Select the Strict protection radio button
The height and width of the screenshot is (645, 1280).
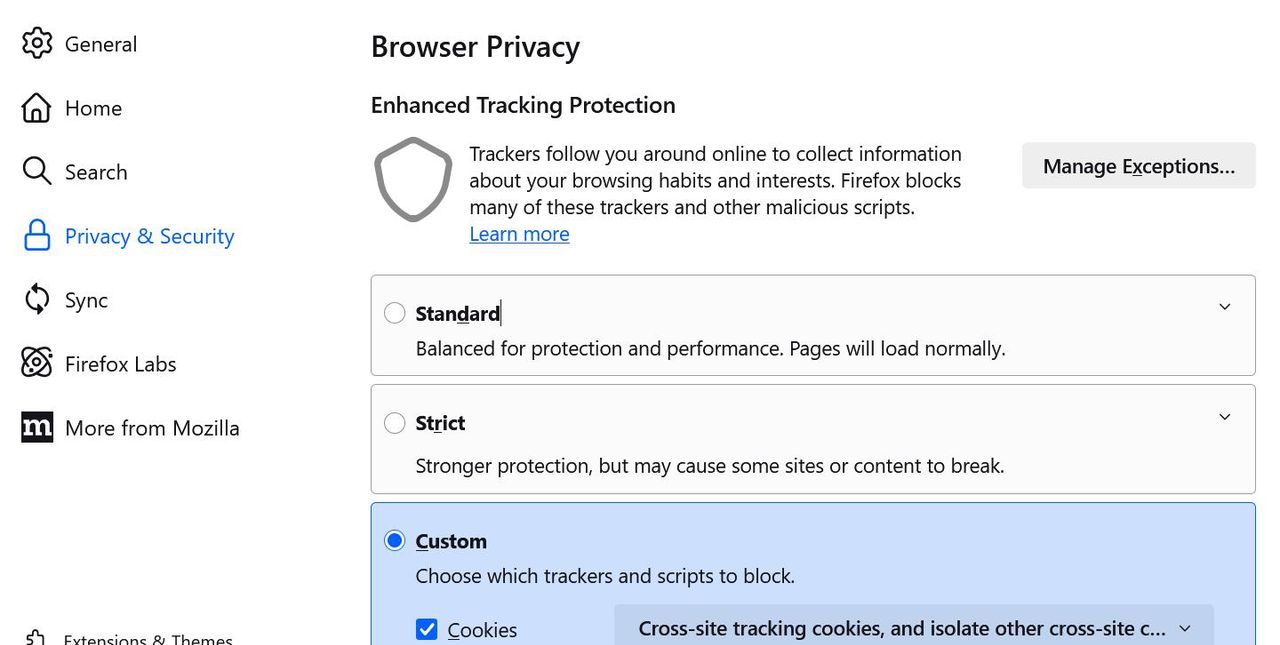pos(395,423)
